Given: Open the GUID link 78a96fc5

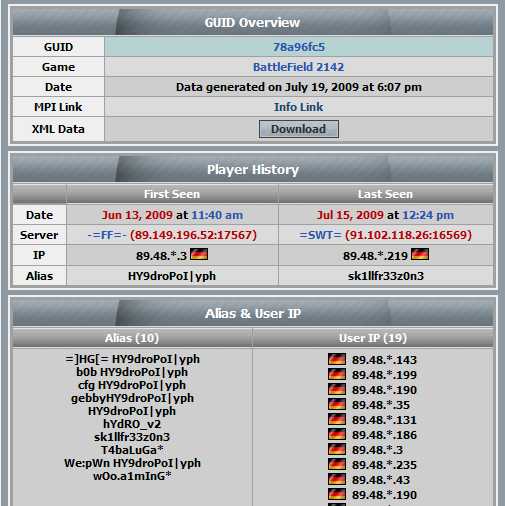Looking at the screenshot, I should [x=299, y=47].
